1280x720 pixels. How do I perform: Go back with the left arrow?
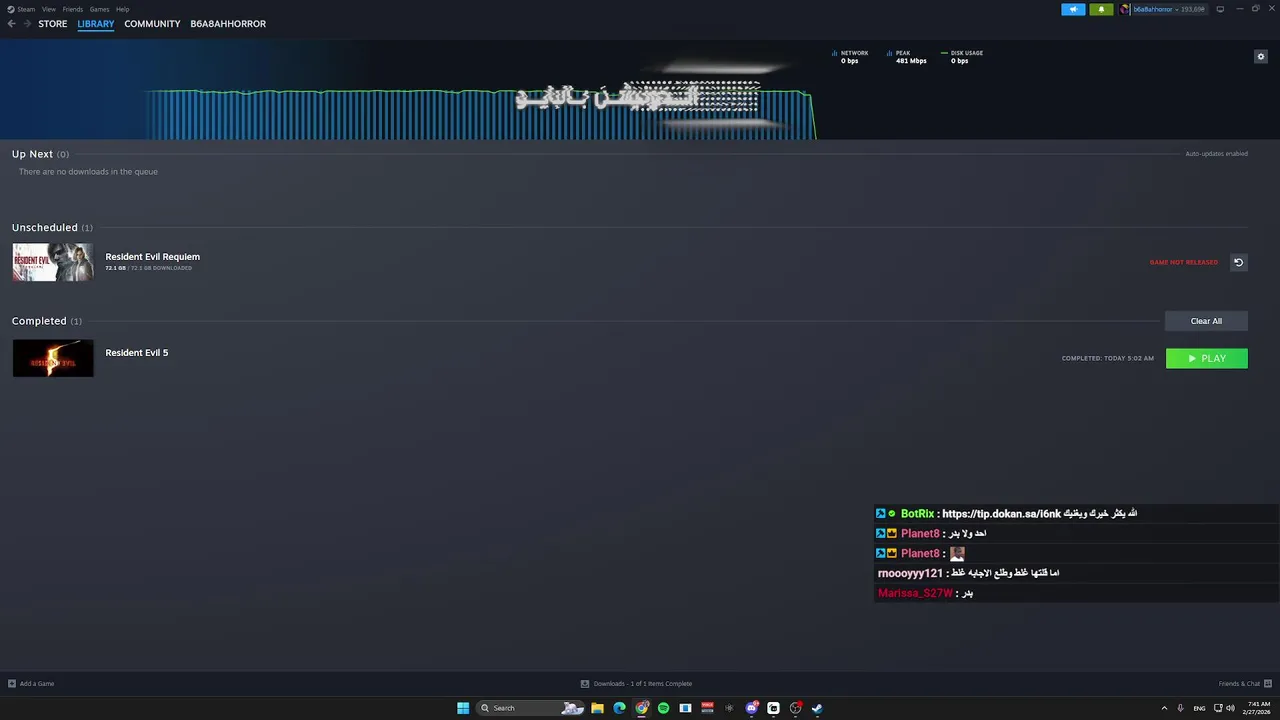click(x=11, y=24)
